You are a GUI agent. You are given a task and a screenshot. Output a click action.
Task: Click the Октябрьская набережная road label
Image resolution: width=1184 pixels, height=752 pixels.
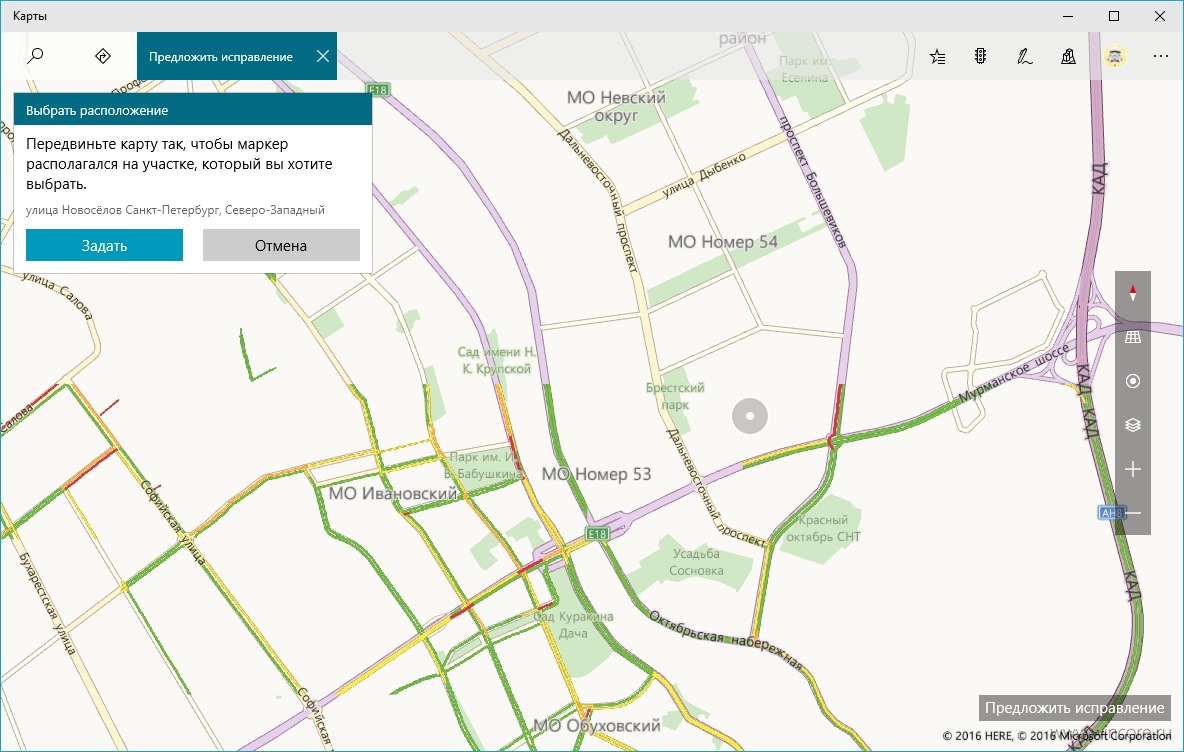[725, 640]
